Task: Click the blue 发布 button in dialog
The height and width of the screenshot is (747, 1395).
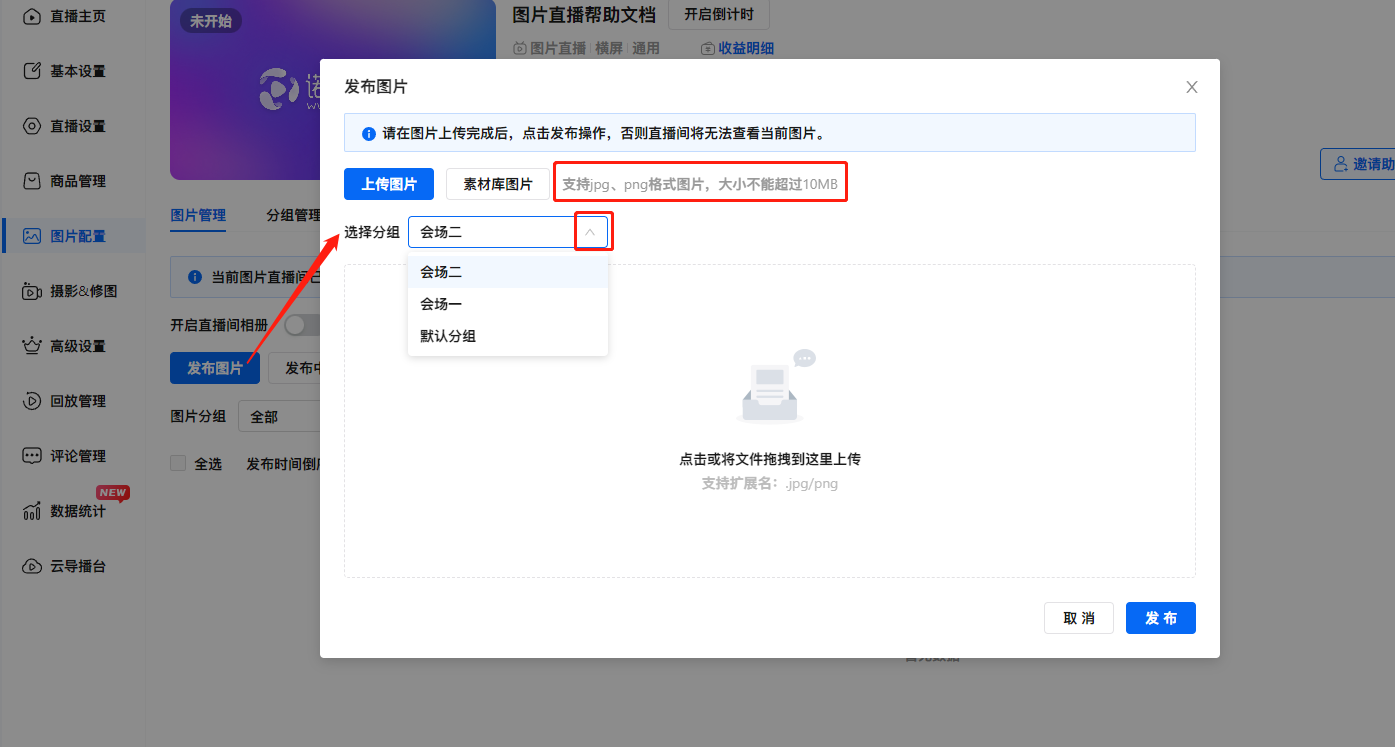Action: pos(1161,618)
